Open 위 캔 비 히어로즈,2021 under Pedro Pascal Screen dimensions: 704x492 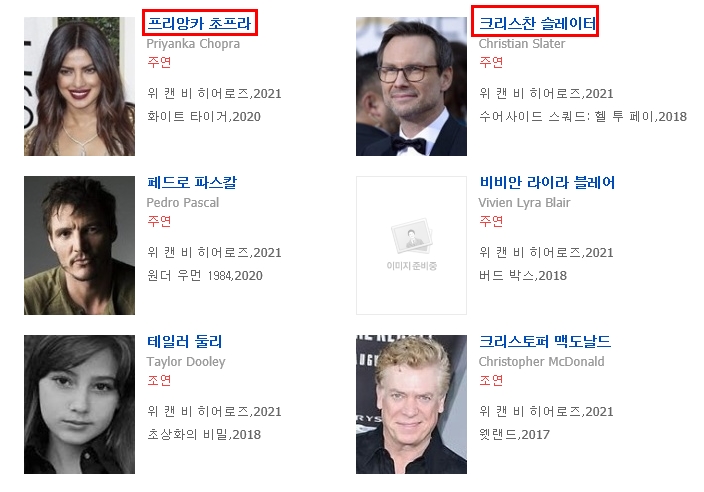tap(214, 253)
